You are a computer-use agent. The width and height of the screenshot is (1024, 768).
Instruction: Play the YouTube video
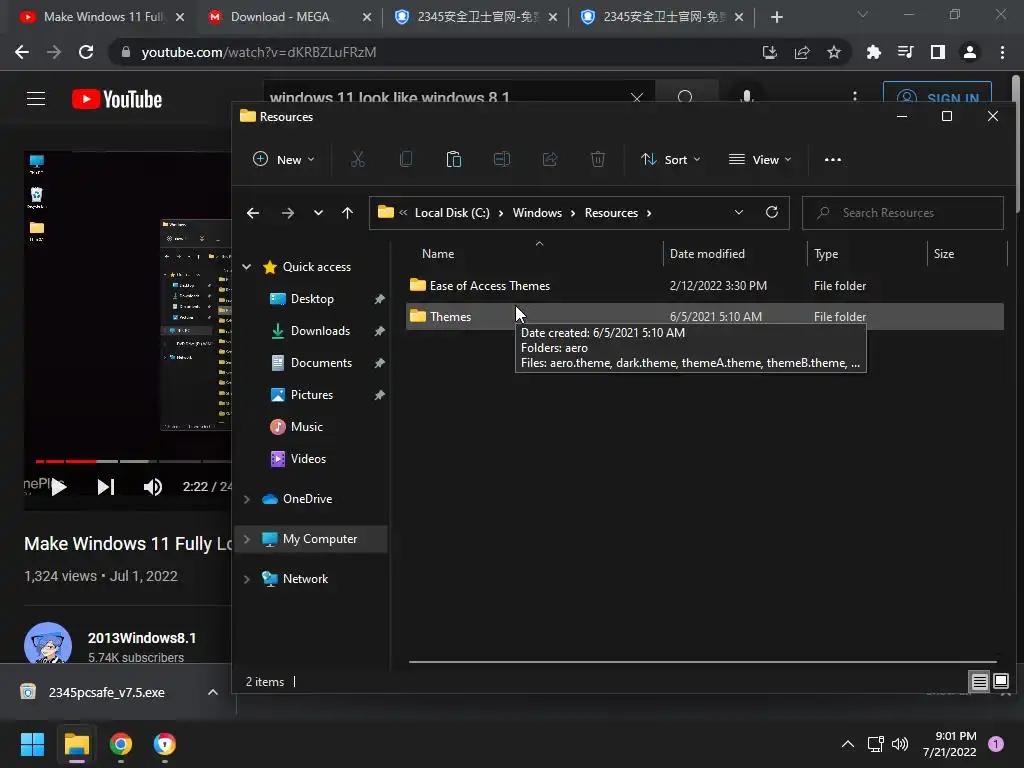59,487
